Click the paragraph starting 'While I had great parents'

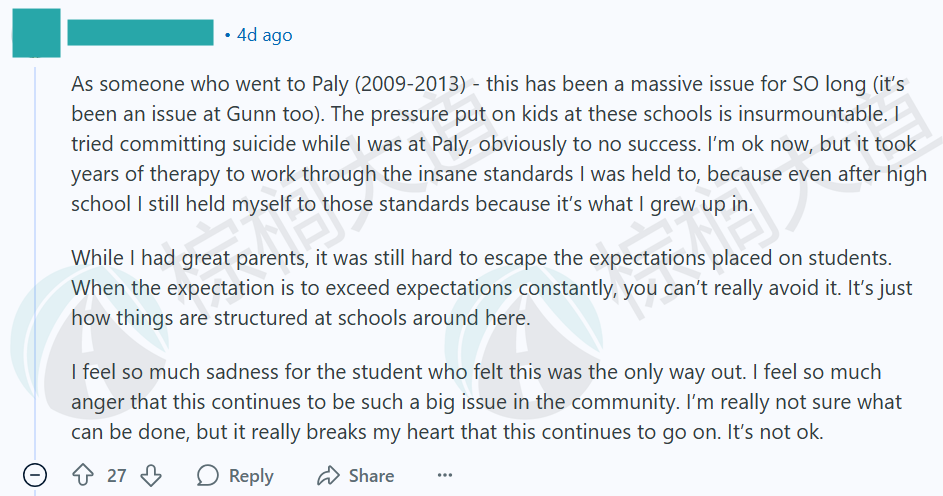coord(492,287)
